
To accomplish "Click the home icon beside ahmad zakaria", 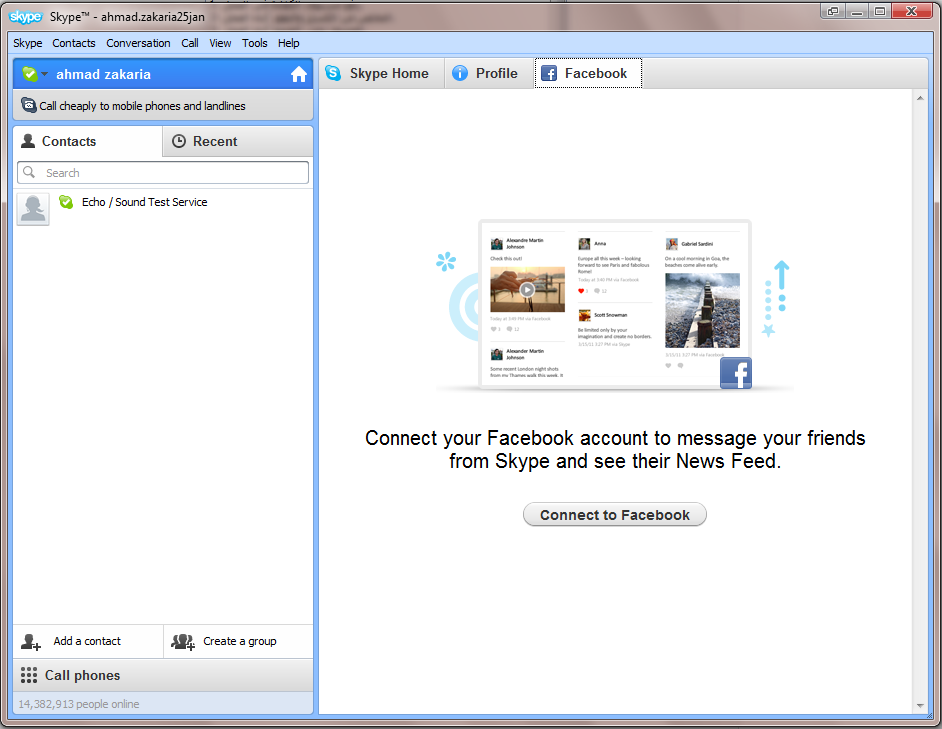I will click(x=299, y=75).
